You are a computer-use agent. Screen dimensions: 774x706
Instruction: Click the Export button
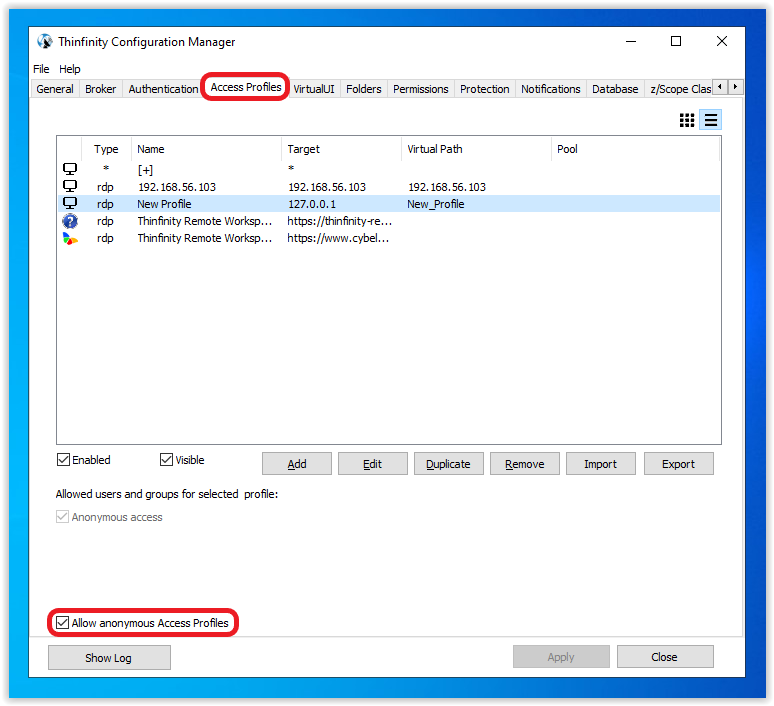pyautogui.click(x=679, y=464)
